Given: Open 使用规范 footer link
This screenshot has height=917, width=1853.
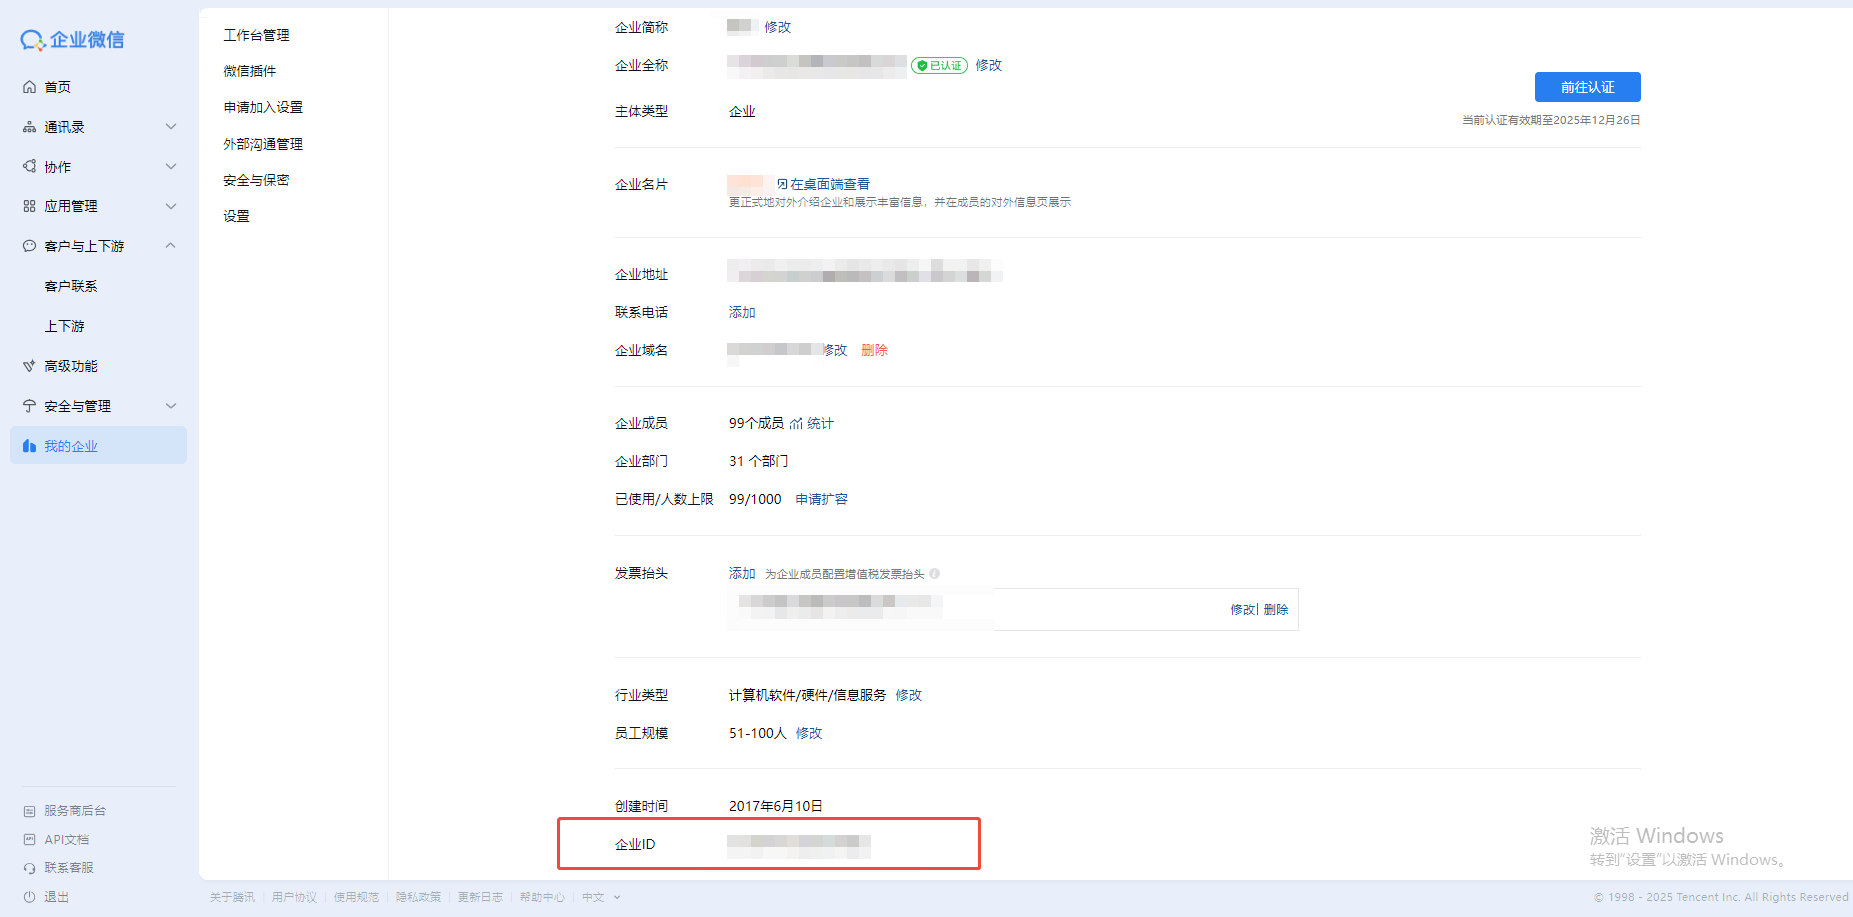Looking at the screenshot, I should (x=356, y=897).
